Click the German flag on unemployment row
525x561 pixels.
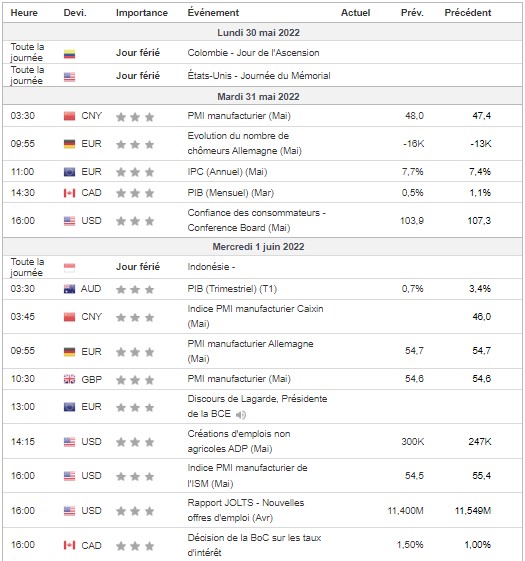[69, 144]
